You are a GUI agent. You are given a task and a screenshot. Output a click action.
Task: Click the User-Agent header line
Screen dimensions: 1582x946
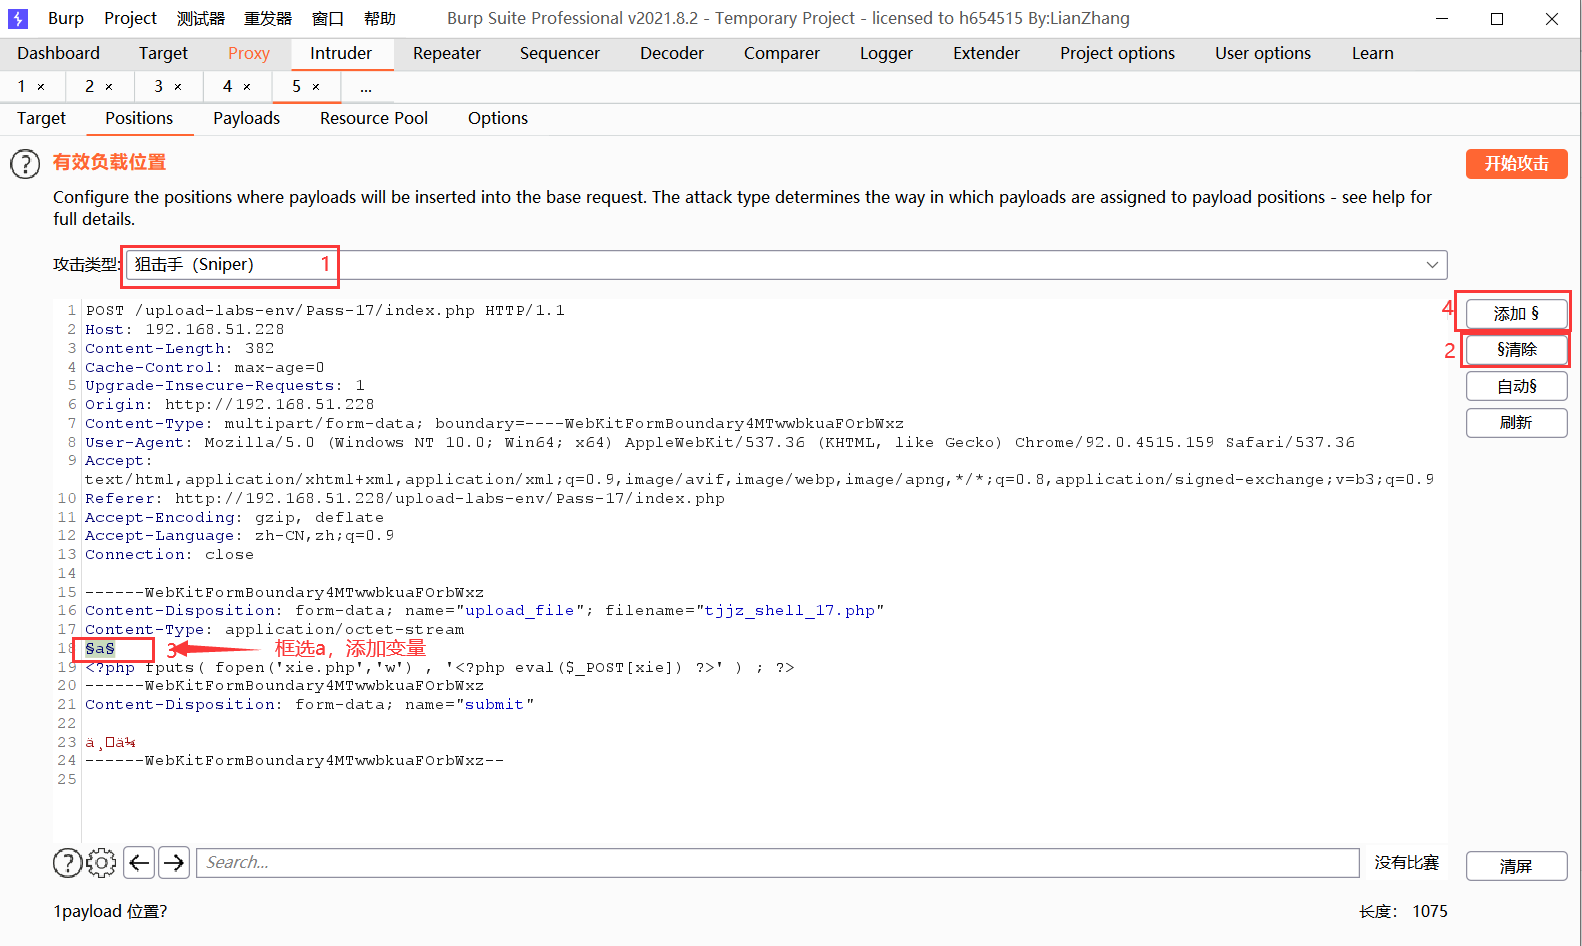[720, 442]
